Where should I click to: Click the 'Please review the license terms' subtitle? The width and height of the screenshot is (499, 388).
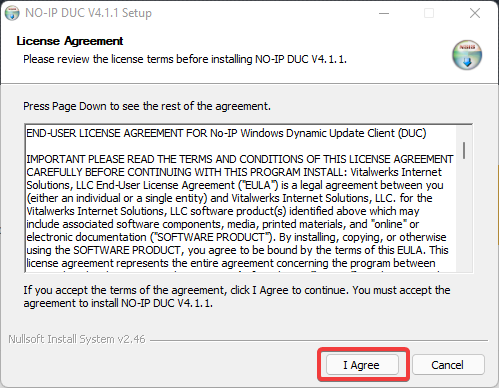(185, 59)
